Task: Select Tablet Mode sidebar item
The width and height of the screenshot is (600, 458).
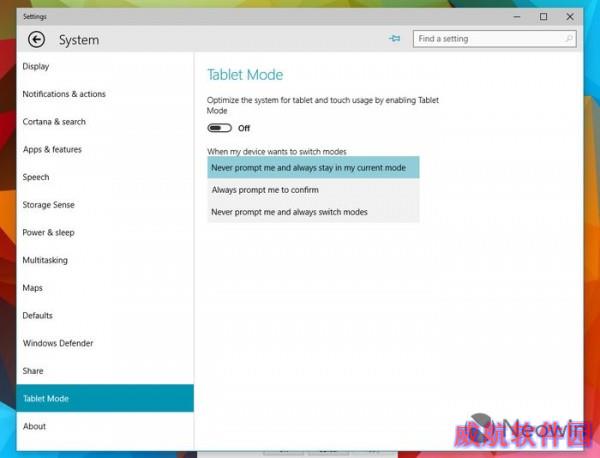Action: (105, 398)
